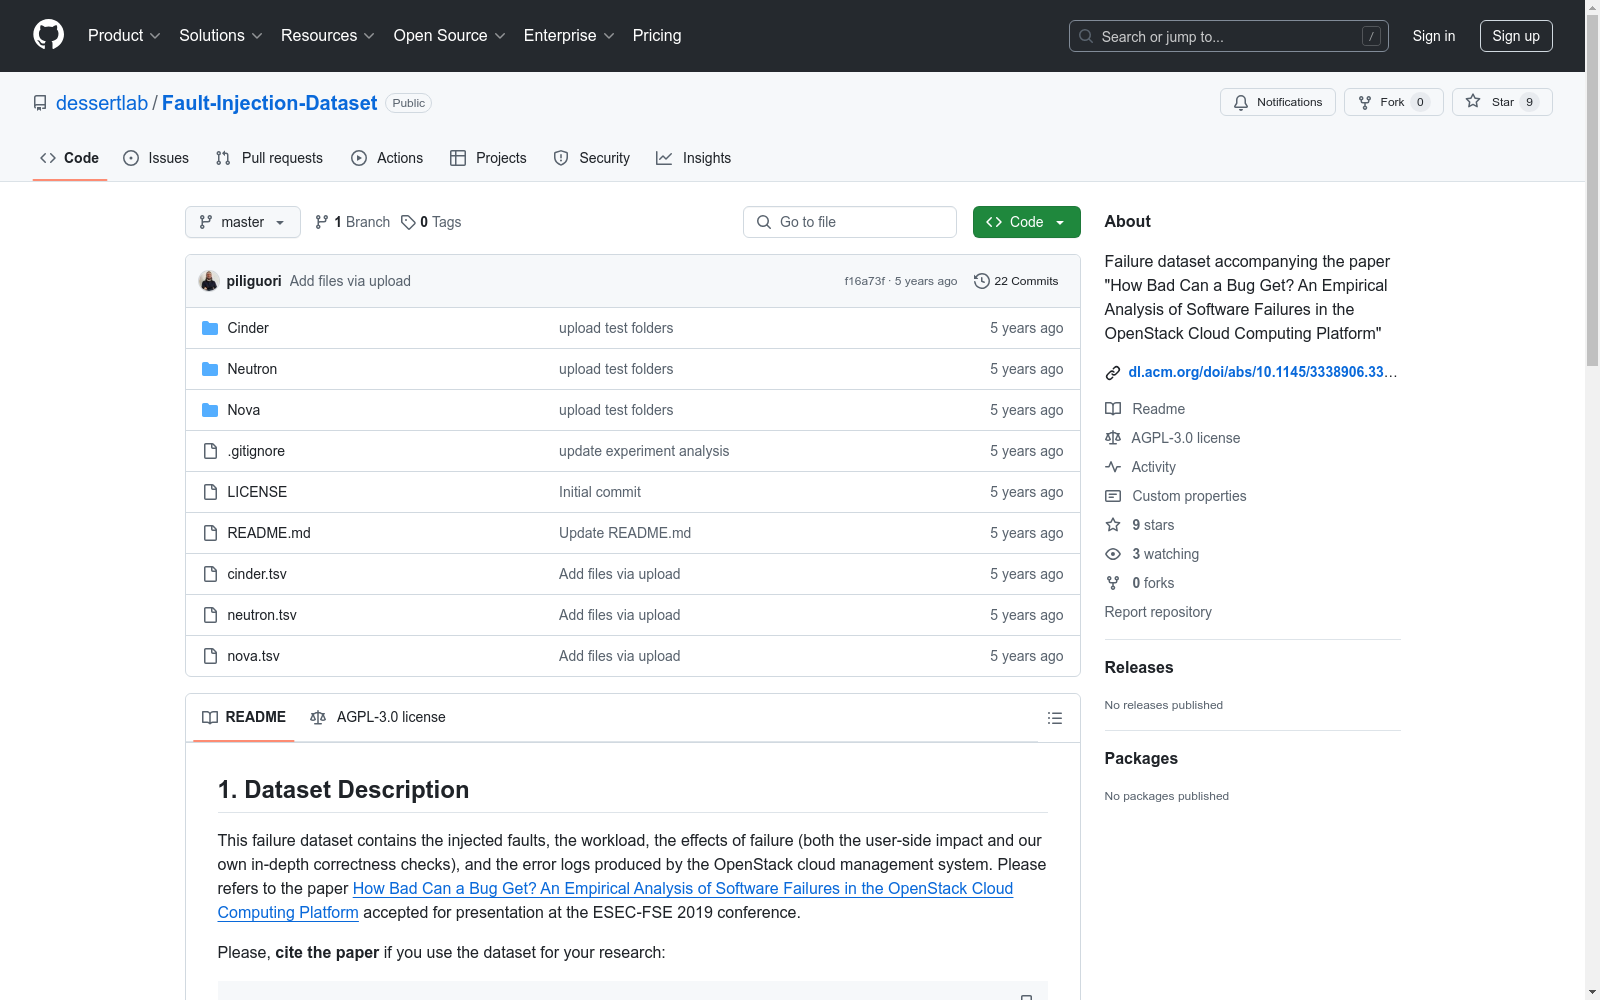Image resolution: width=1600 pixels, height=1000 pixels.
Task: Expand the Solutions menu
Action: 221,36
